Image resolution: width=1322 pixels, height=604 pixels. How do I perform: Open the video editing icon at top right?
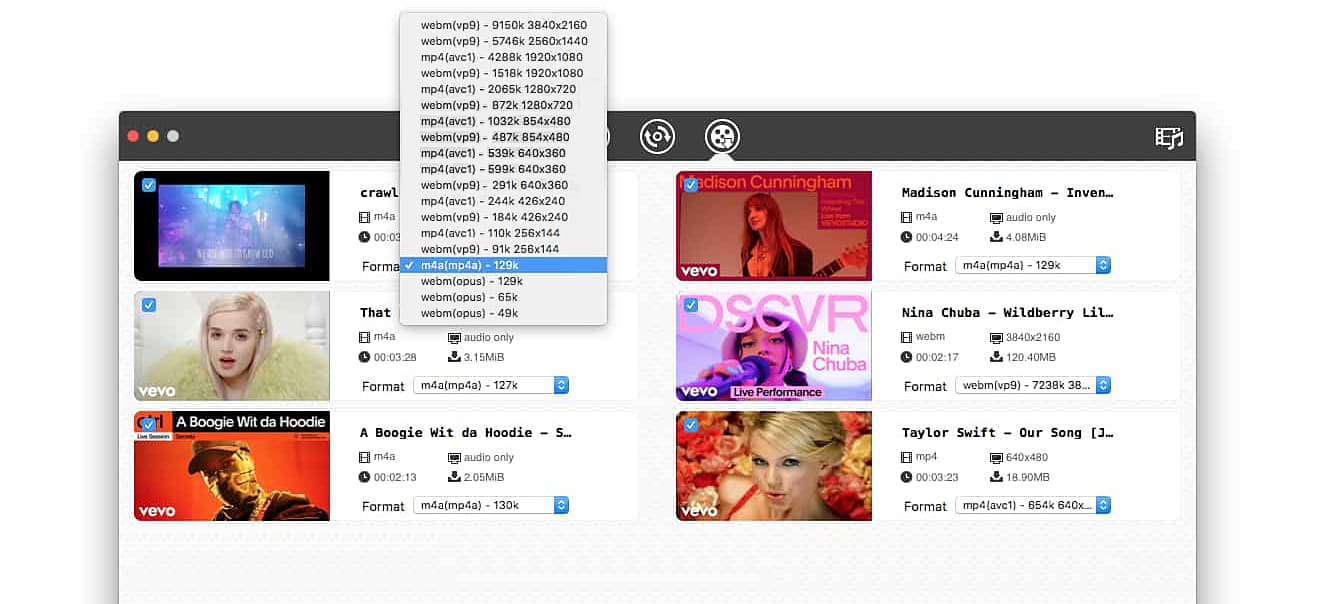[1169, 137]
